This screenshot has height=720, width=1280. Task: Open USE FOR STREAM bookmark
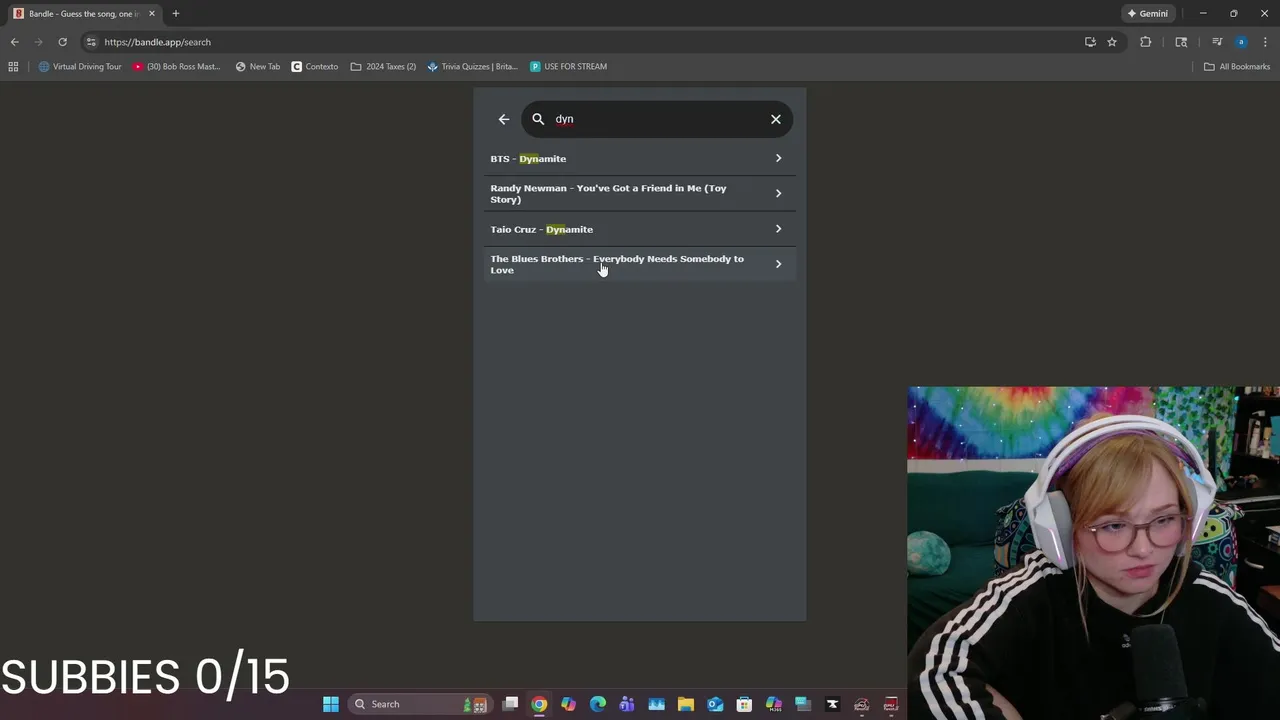click(x=568, y=67)
